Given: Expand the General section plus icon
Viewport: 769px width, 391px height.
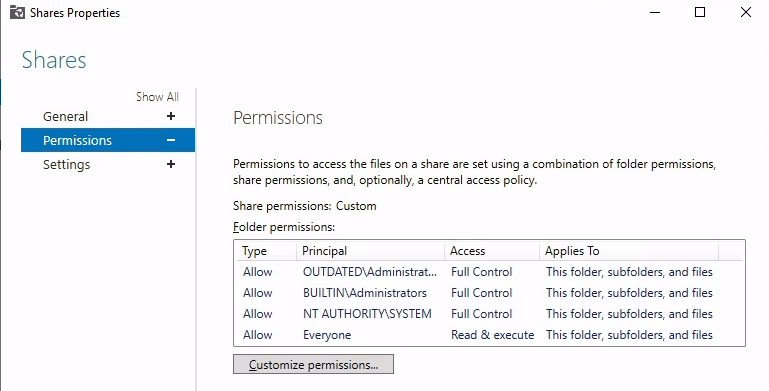Looking at the screenshot, I should pos(171,116).
